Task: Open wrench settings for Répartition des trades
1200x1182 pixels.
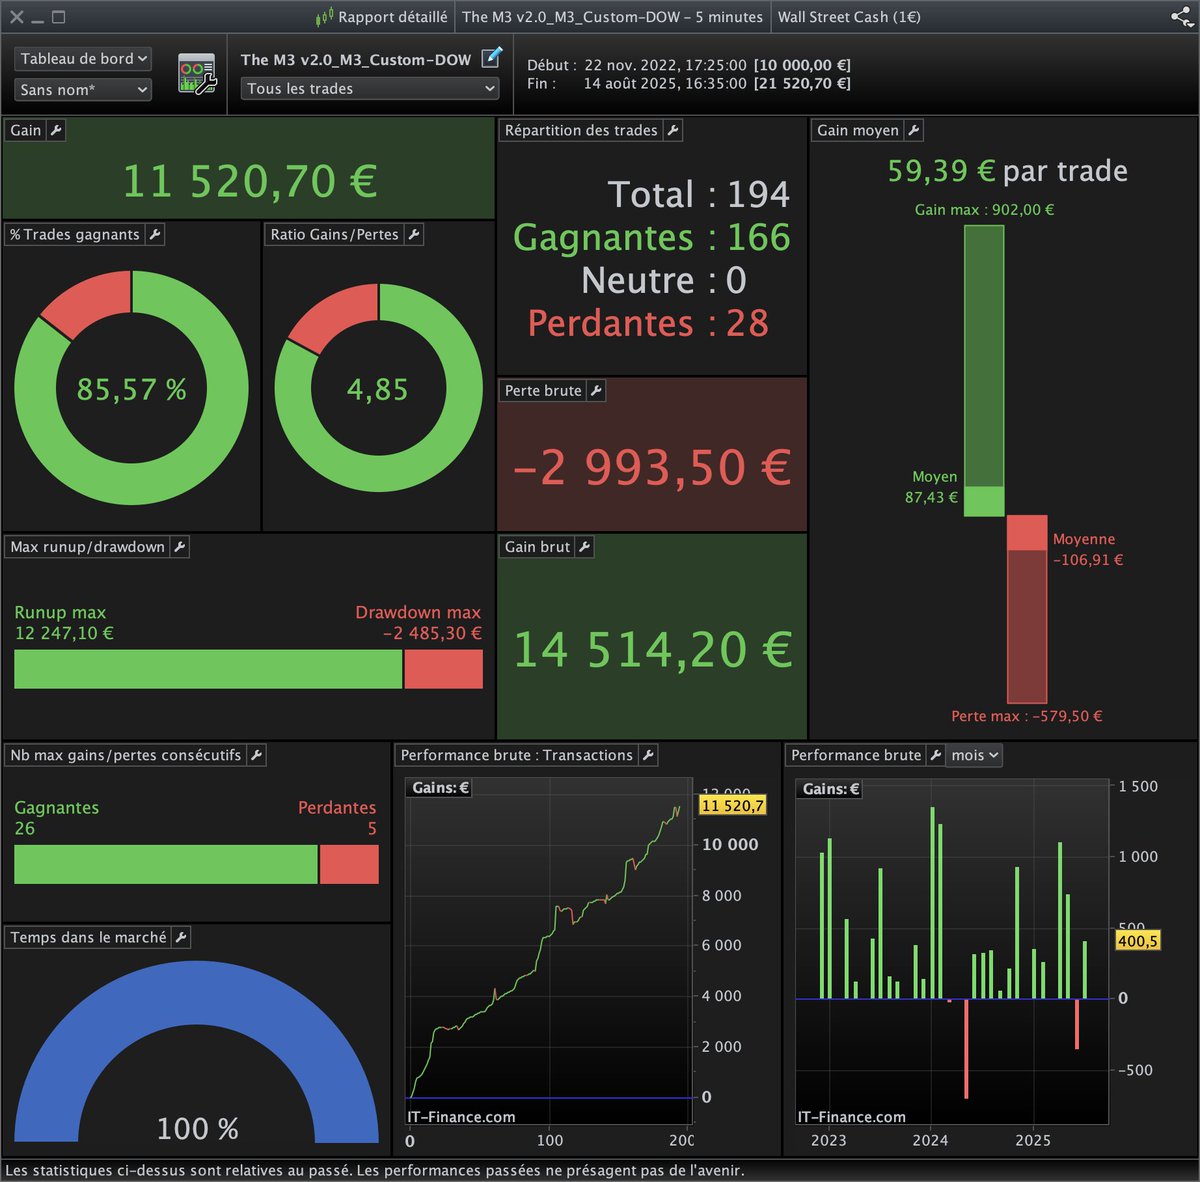Action: (673, 130)
